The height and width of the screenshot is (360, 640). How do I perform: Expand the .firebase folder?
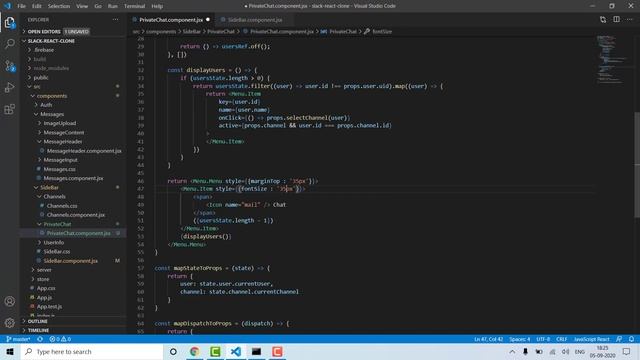pos(44,50)
